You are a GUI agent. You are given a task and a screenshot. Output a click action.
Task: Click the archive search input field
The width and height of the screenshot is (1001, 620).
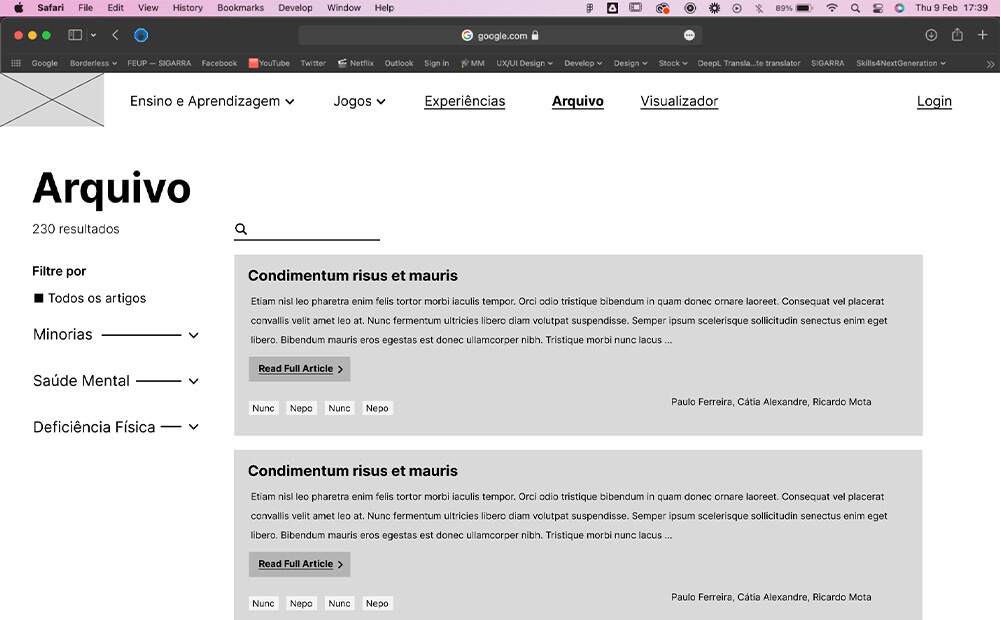[x=314, y=230]
